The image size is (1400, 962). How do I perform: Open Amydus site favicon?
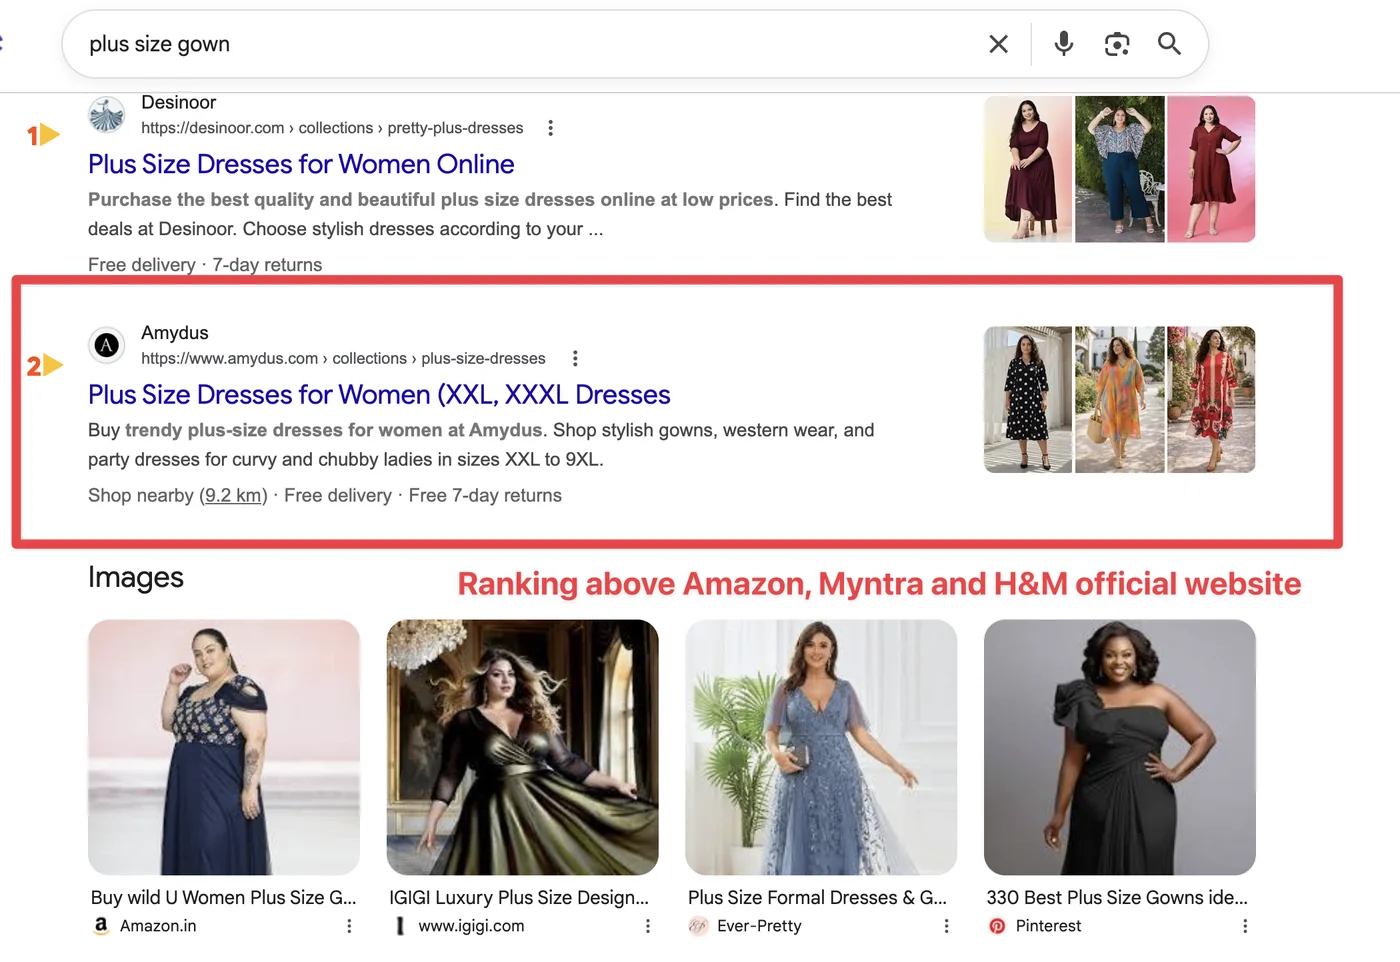[x=106, y=345]
